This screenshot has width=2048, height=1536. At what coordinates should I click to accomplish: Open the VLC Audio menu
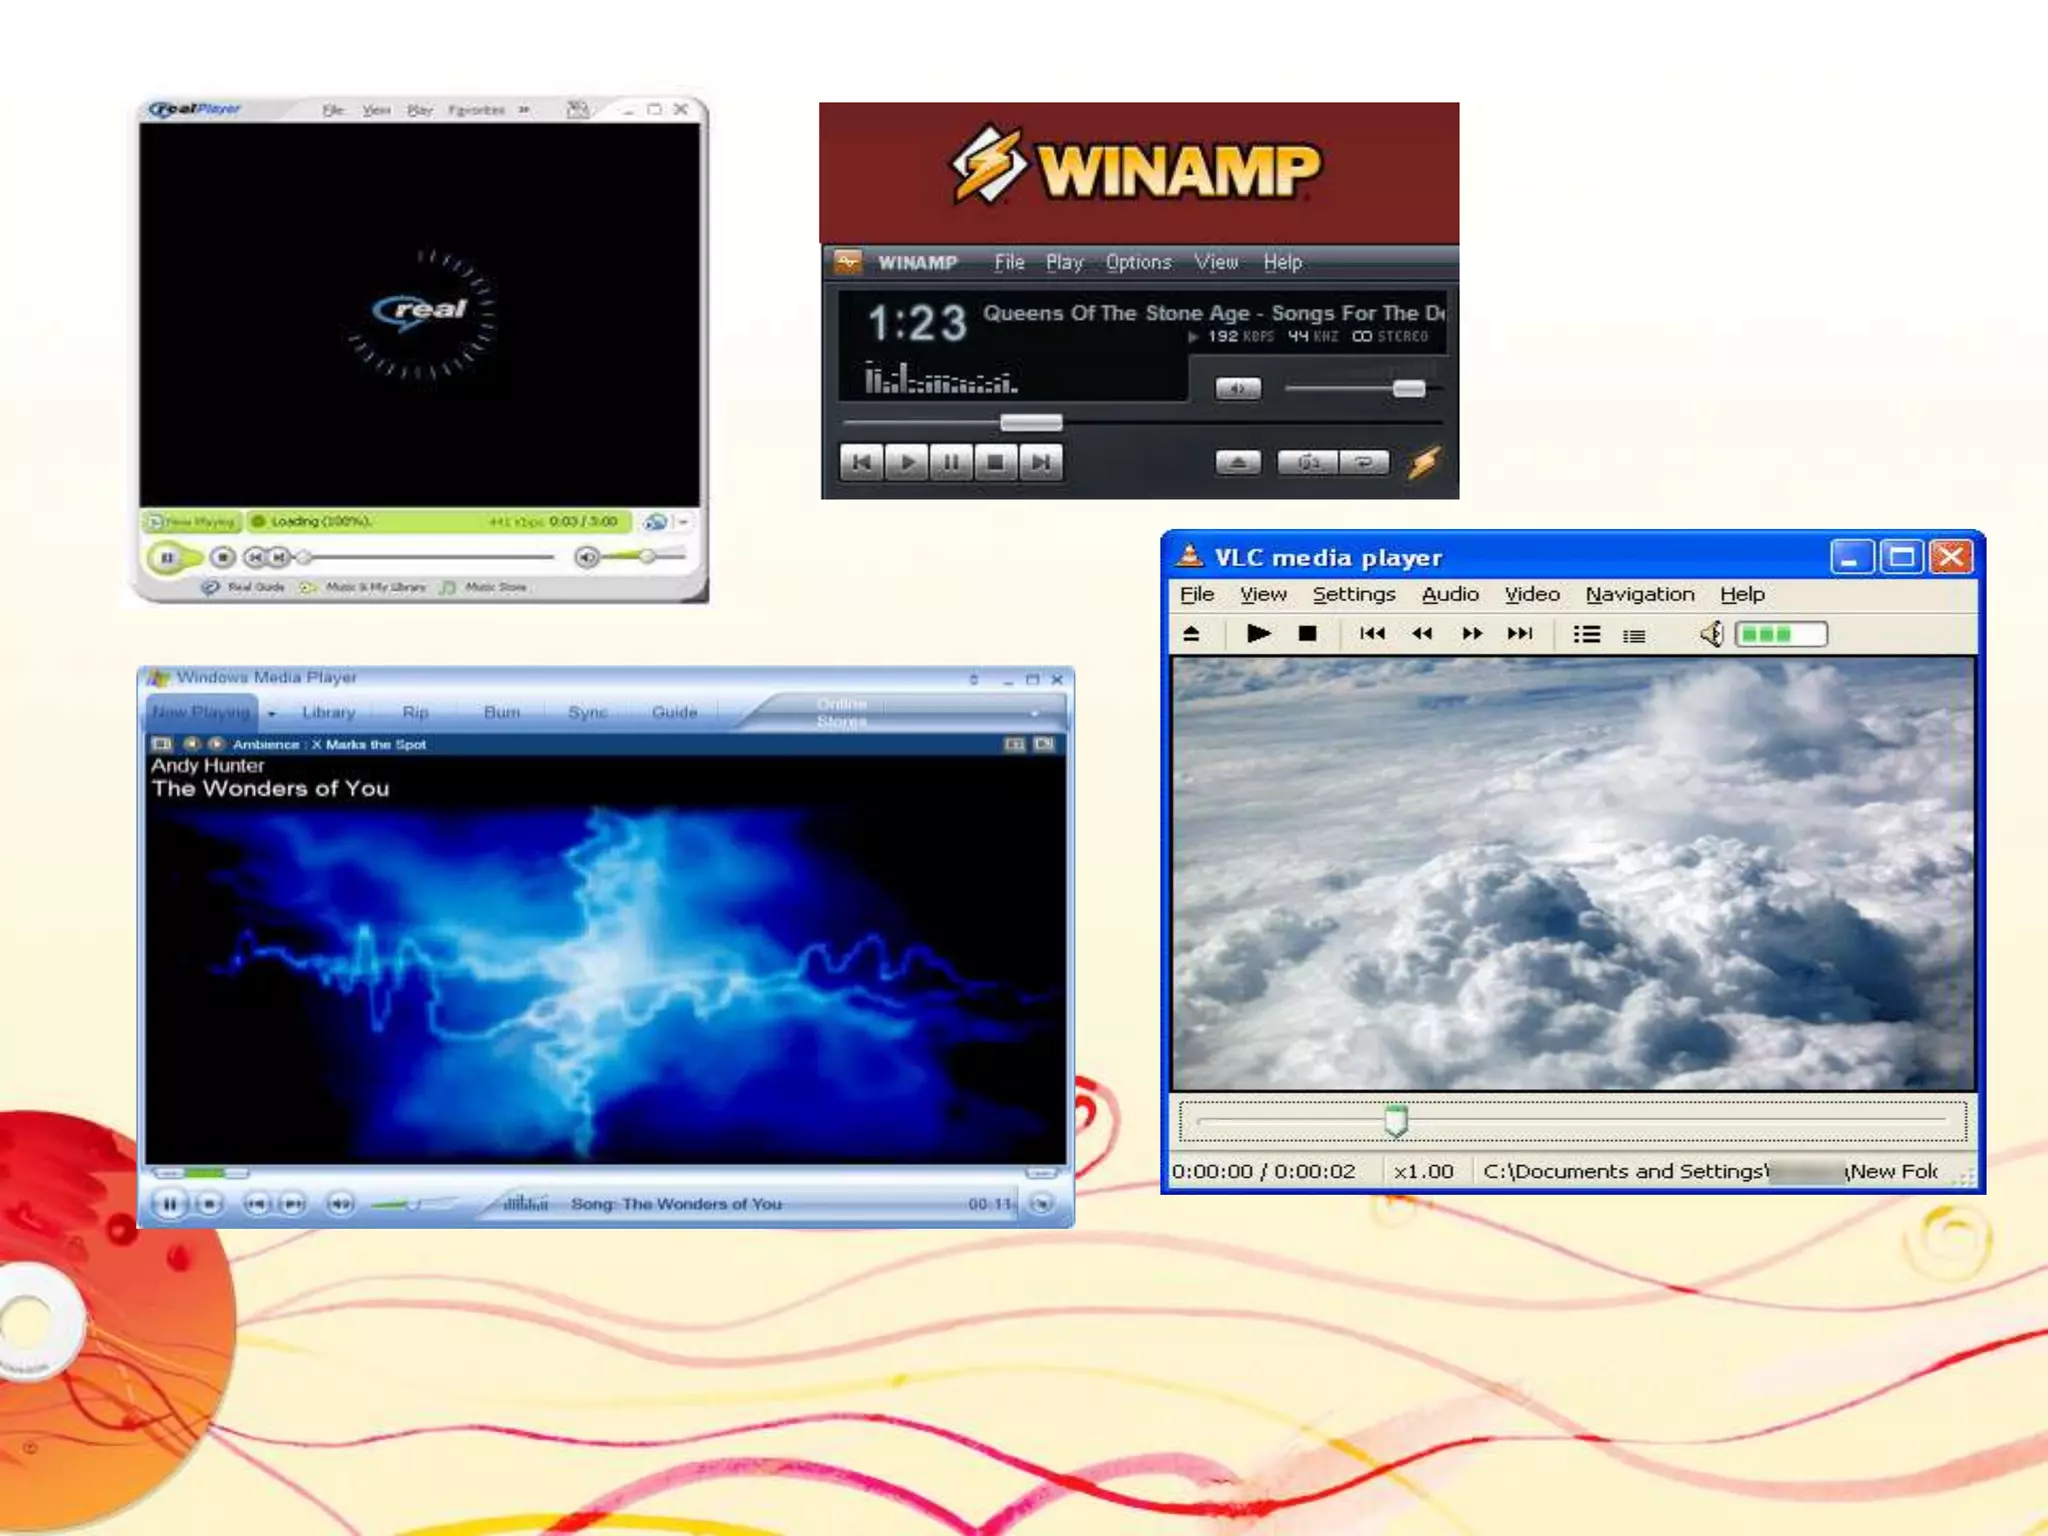(1449, 594)
